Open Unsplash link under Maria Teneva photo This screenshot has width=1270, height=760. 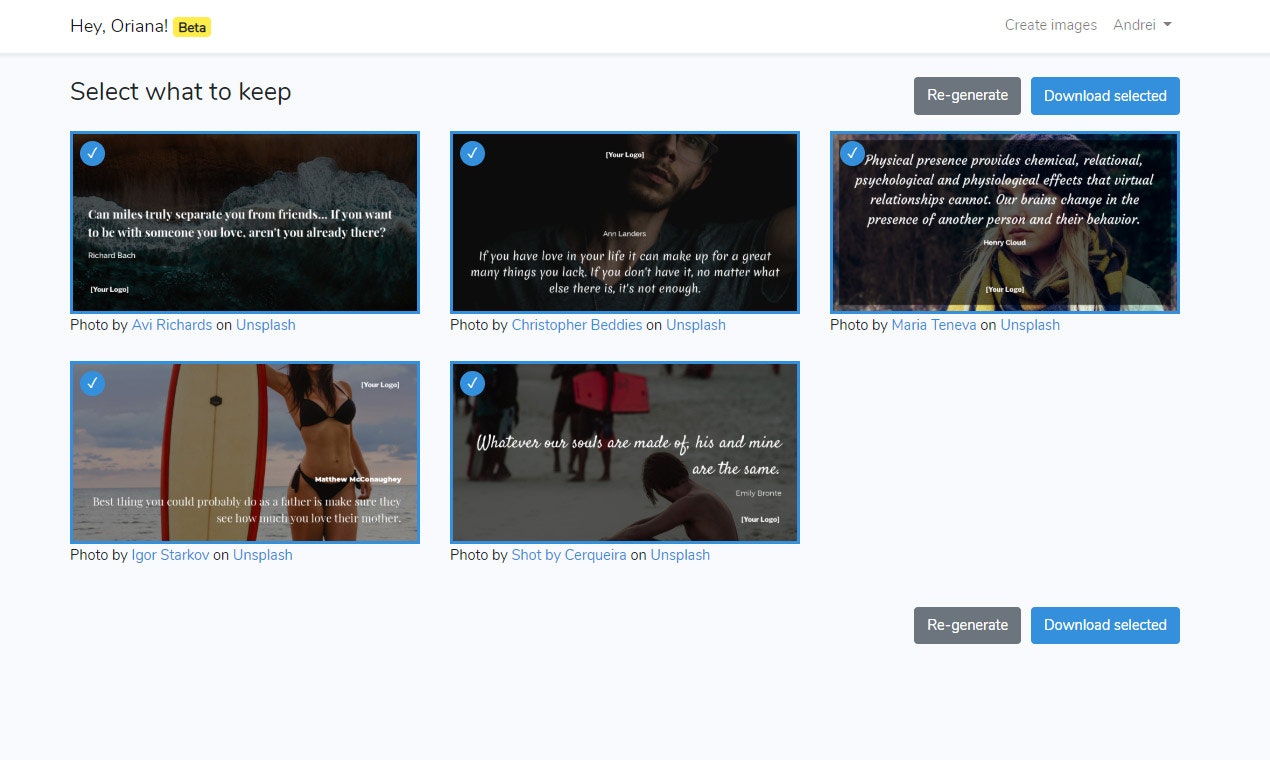point(1030,325)
